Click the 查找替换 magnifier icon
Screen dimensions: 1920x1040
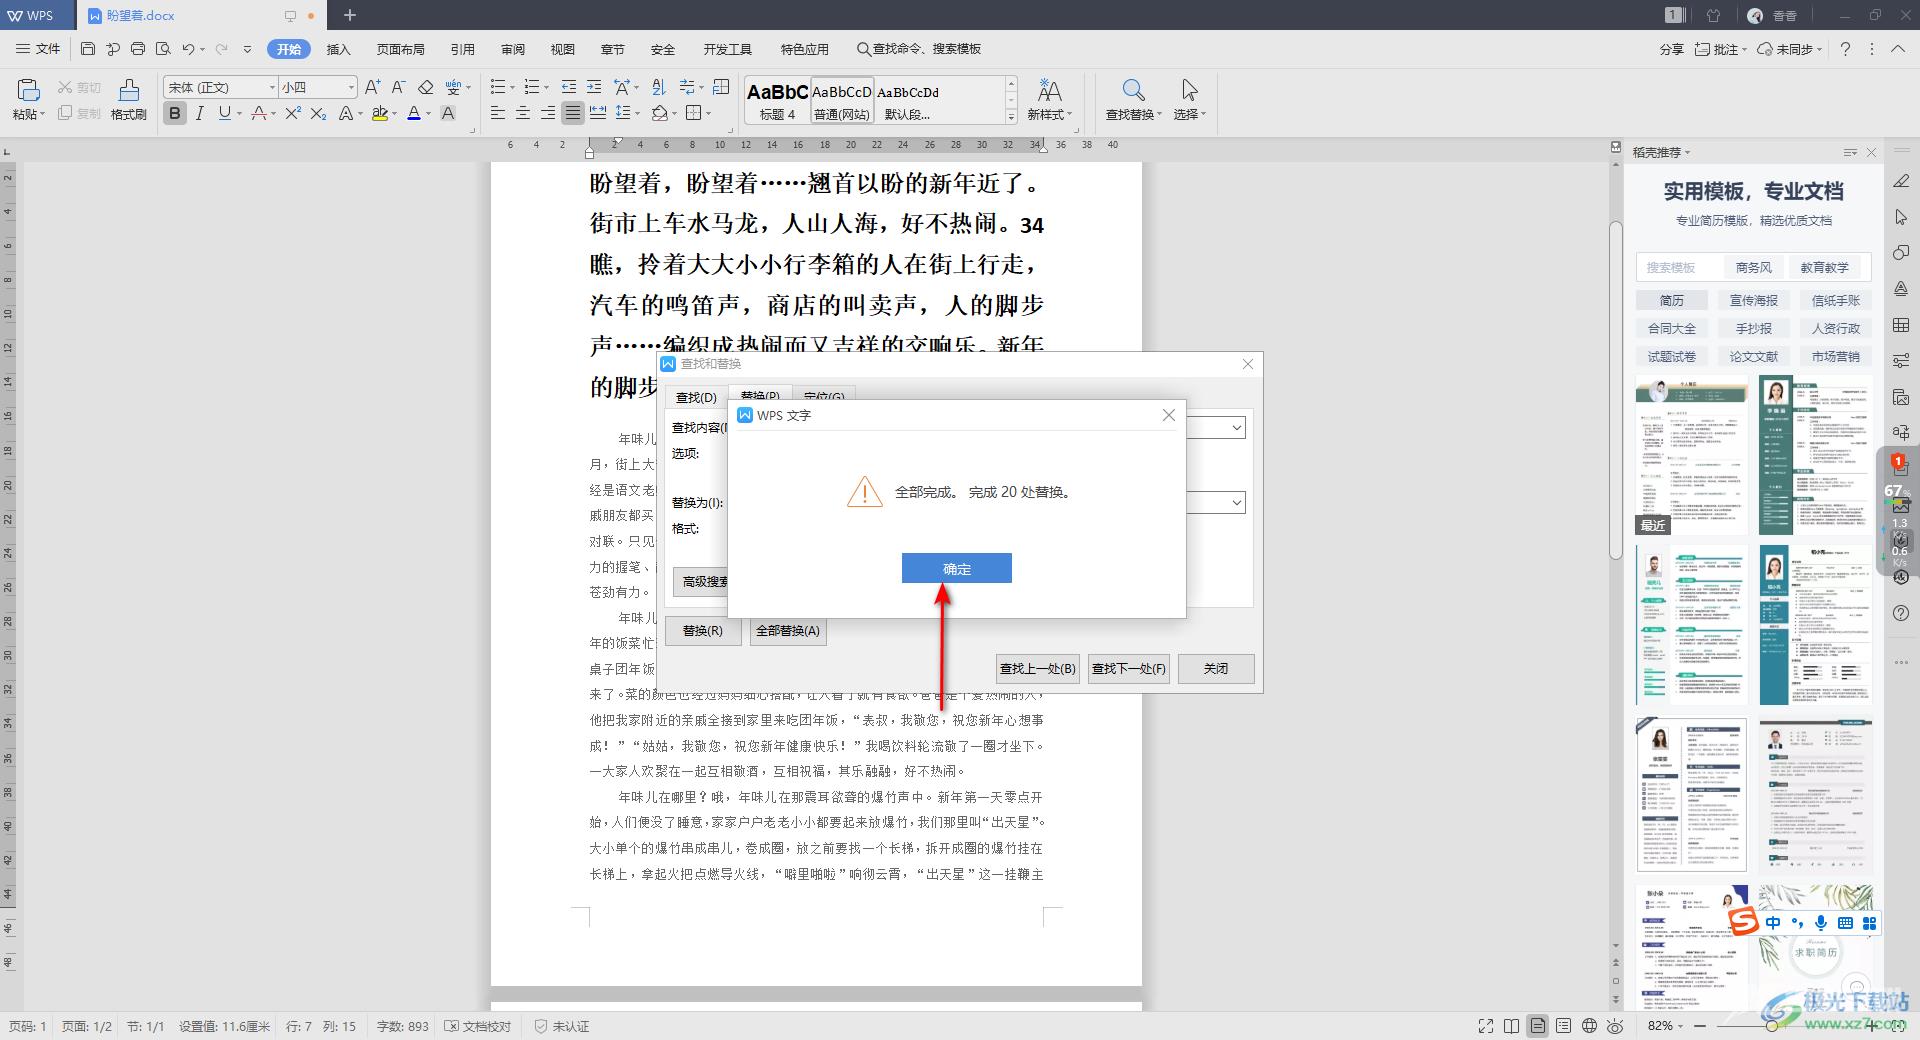pyautogui.click(x=1133, y=90)
